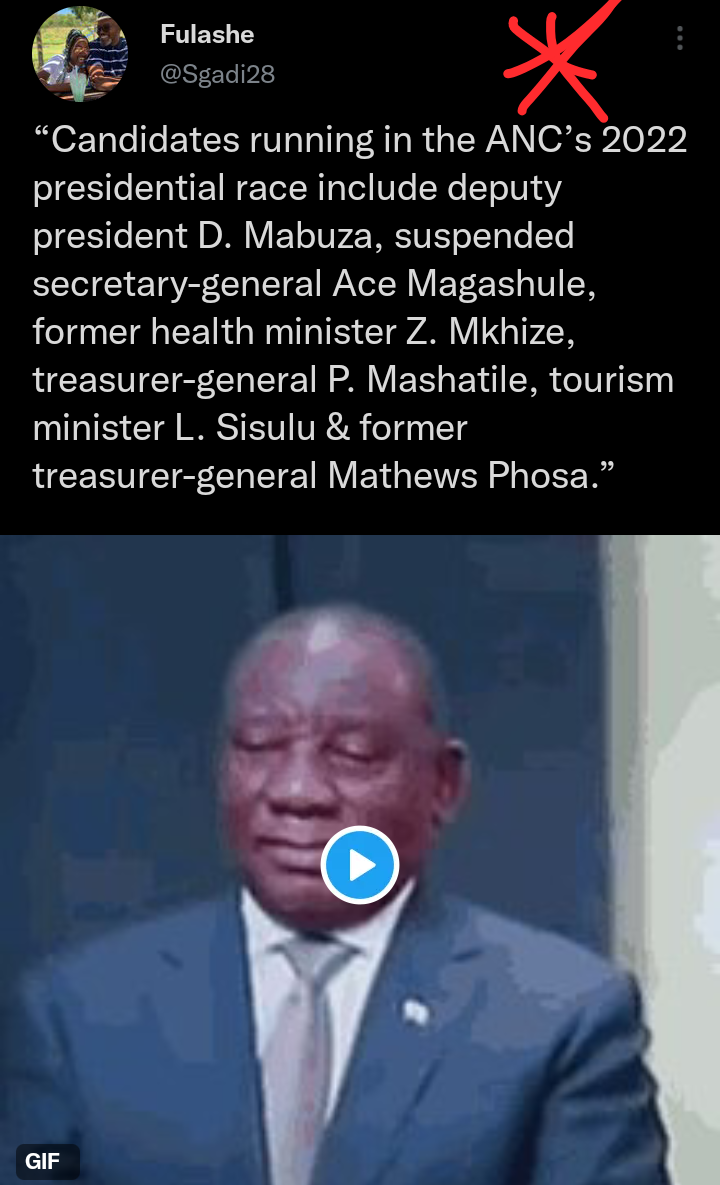Play the GIF with the blue play button

(360, 865)
